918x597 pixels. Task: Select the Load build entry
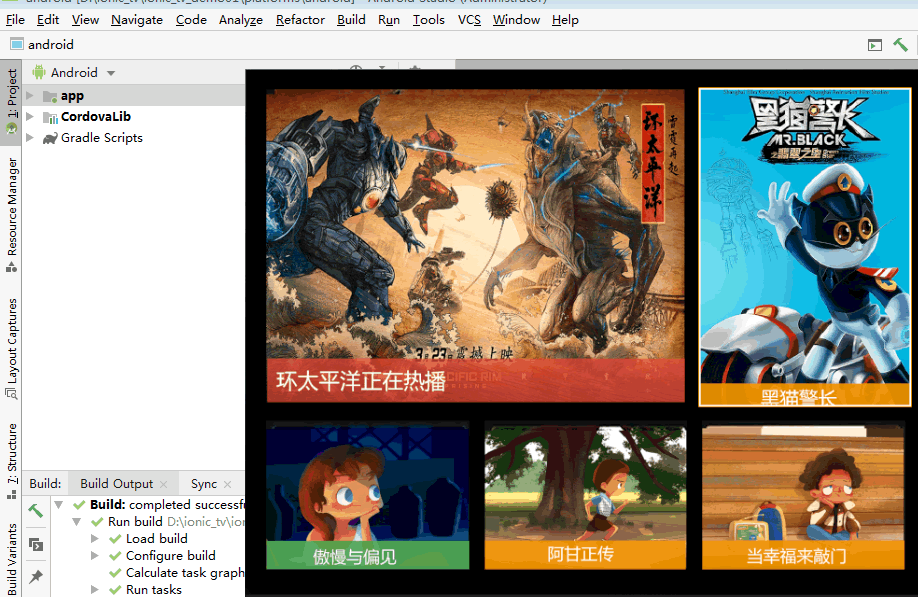(157, 538)
